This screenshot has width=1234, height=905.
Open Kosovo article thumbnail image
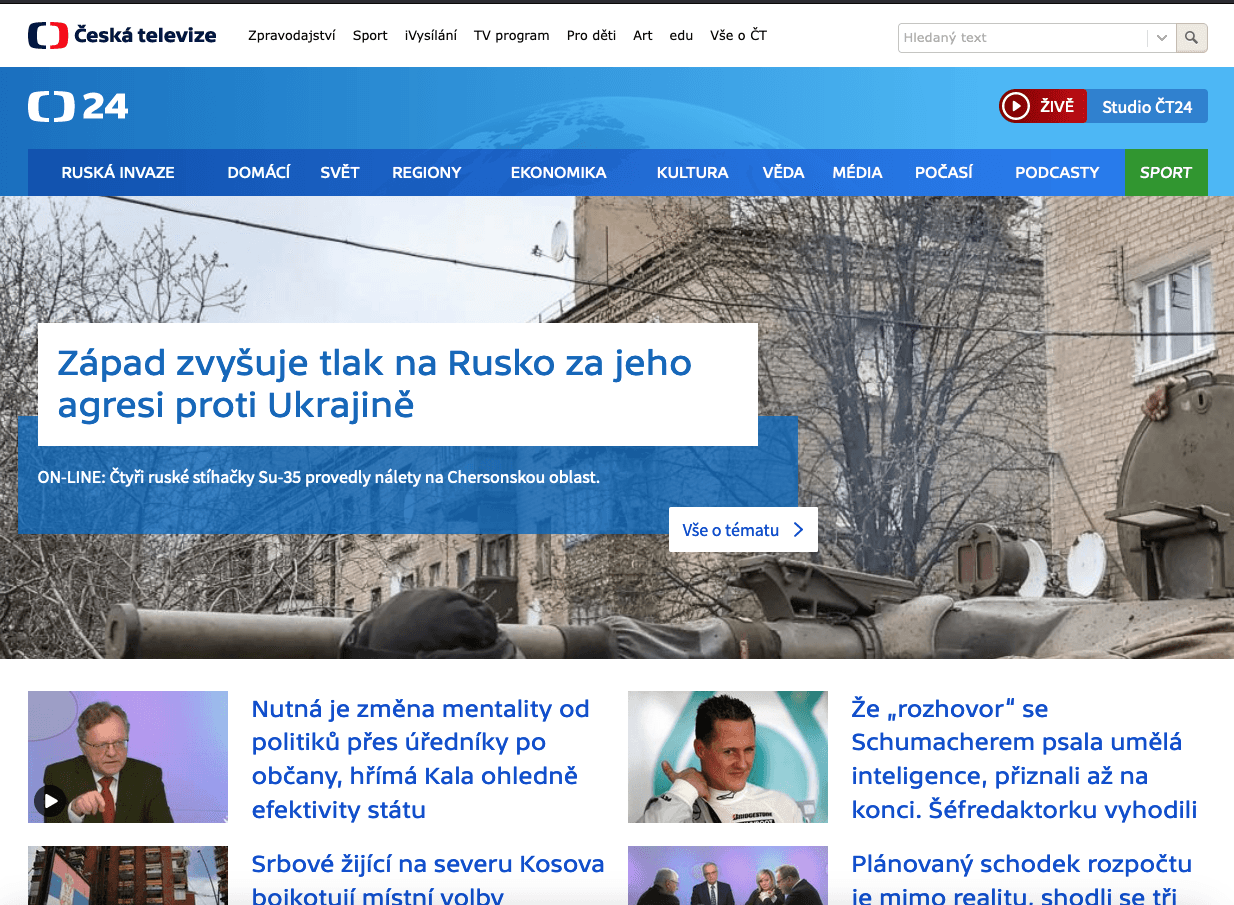128,876
